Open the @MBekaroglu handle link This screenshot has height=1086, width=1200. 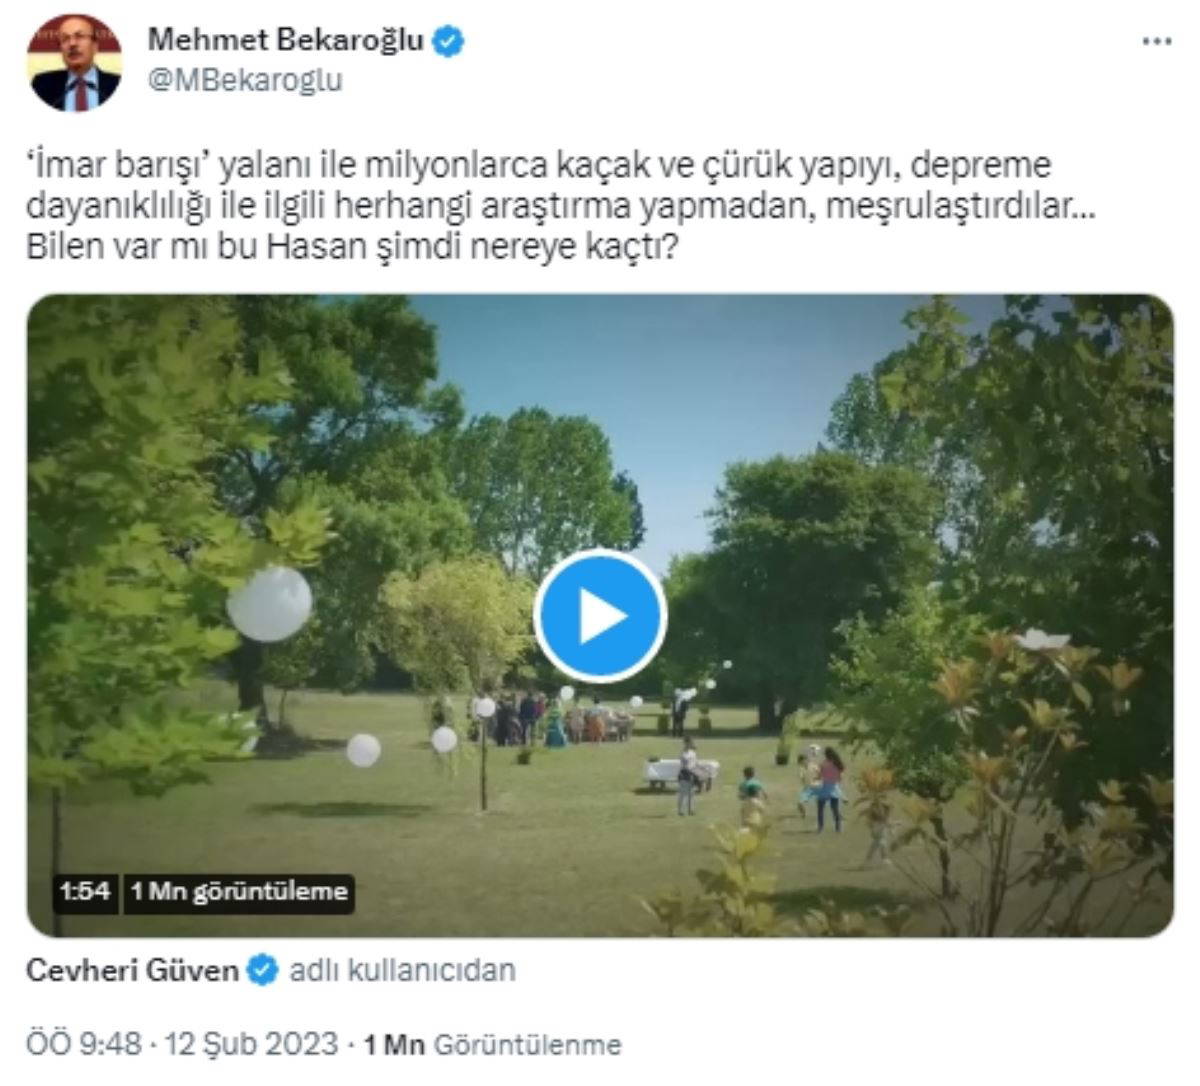245,80
